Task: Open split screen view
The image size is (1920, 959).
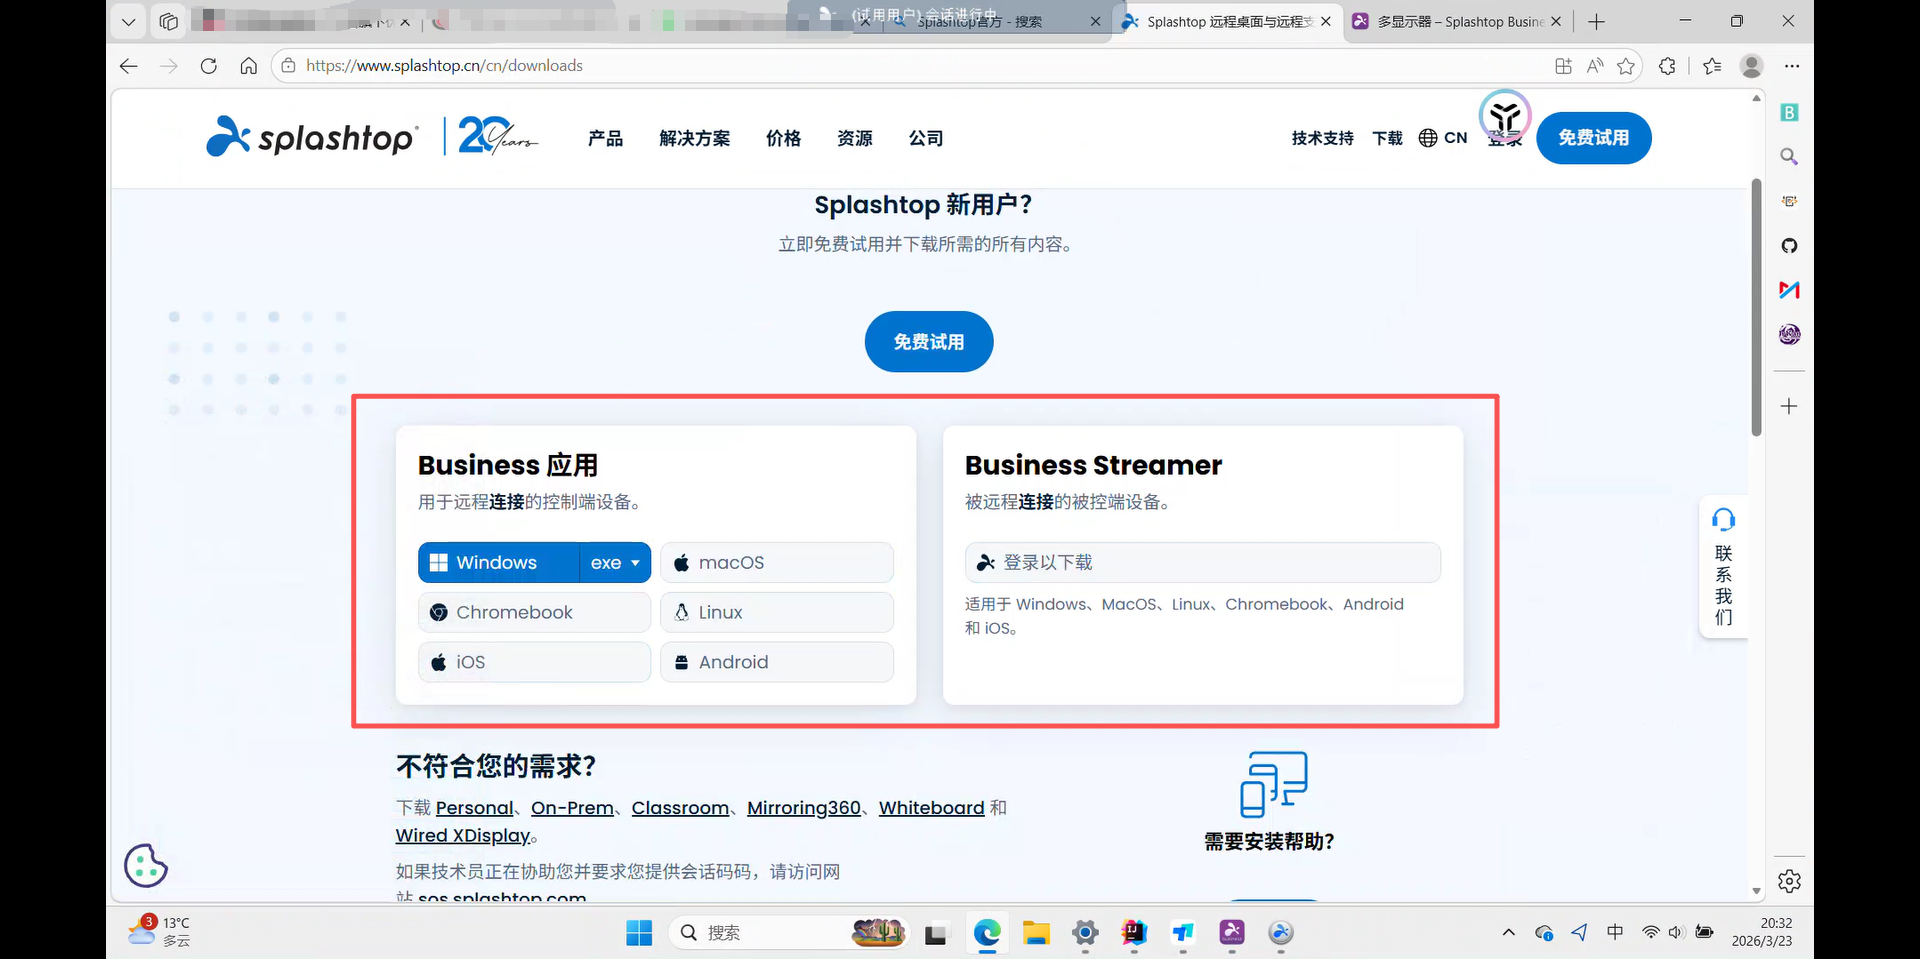Action: coord(1563,66)
